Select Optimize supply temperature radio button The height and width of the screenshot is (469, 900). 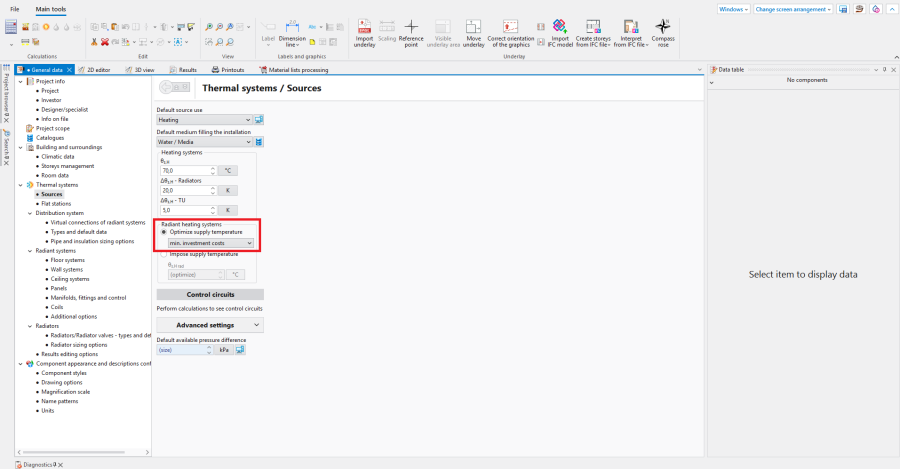164,232
